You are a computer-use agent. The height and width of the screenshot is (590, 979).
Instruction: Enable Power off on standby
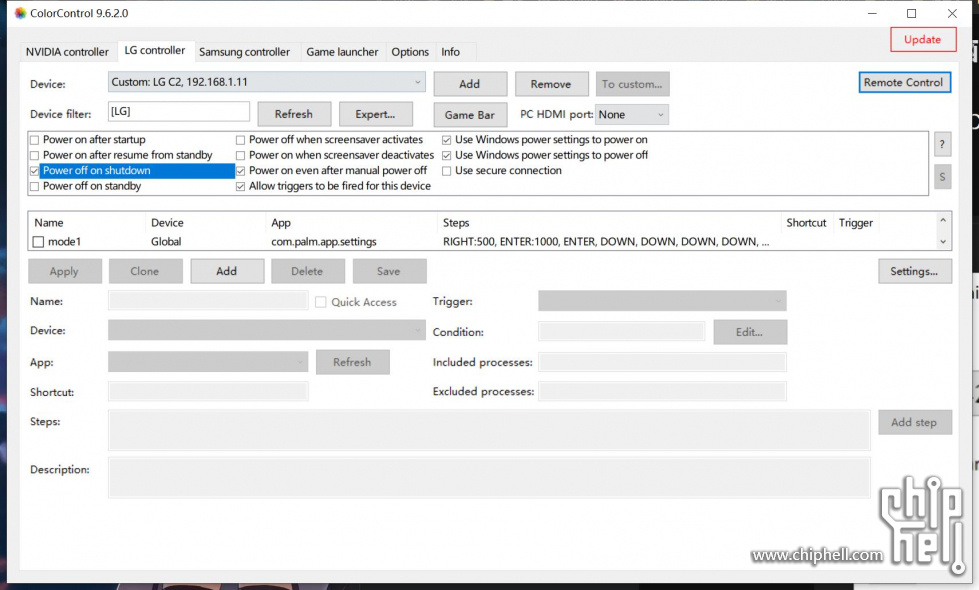coord(35,186)
